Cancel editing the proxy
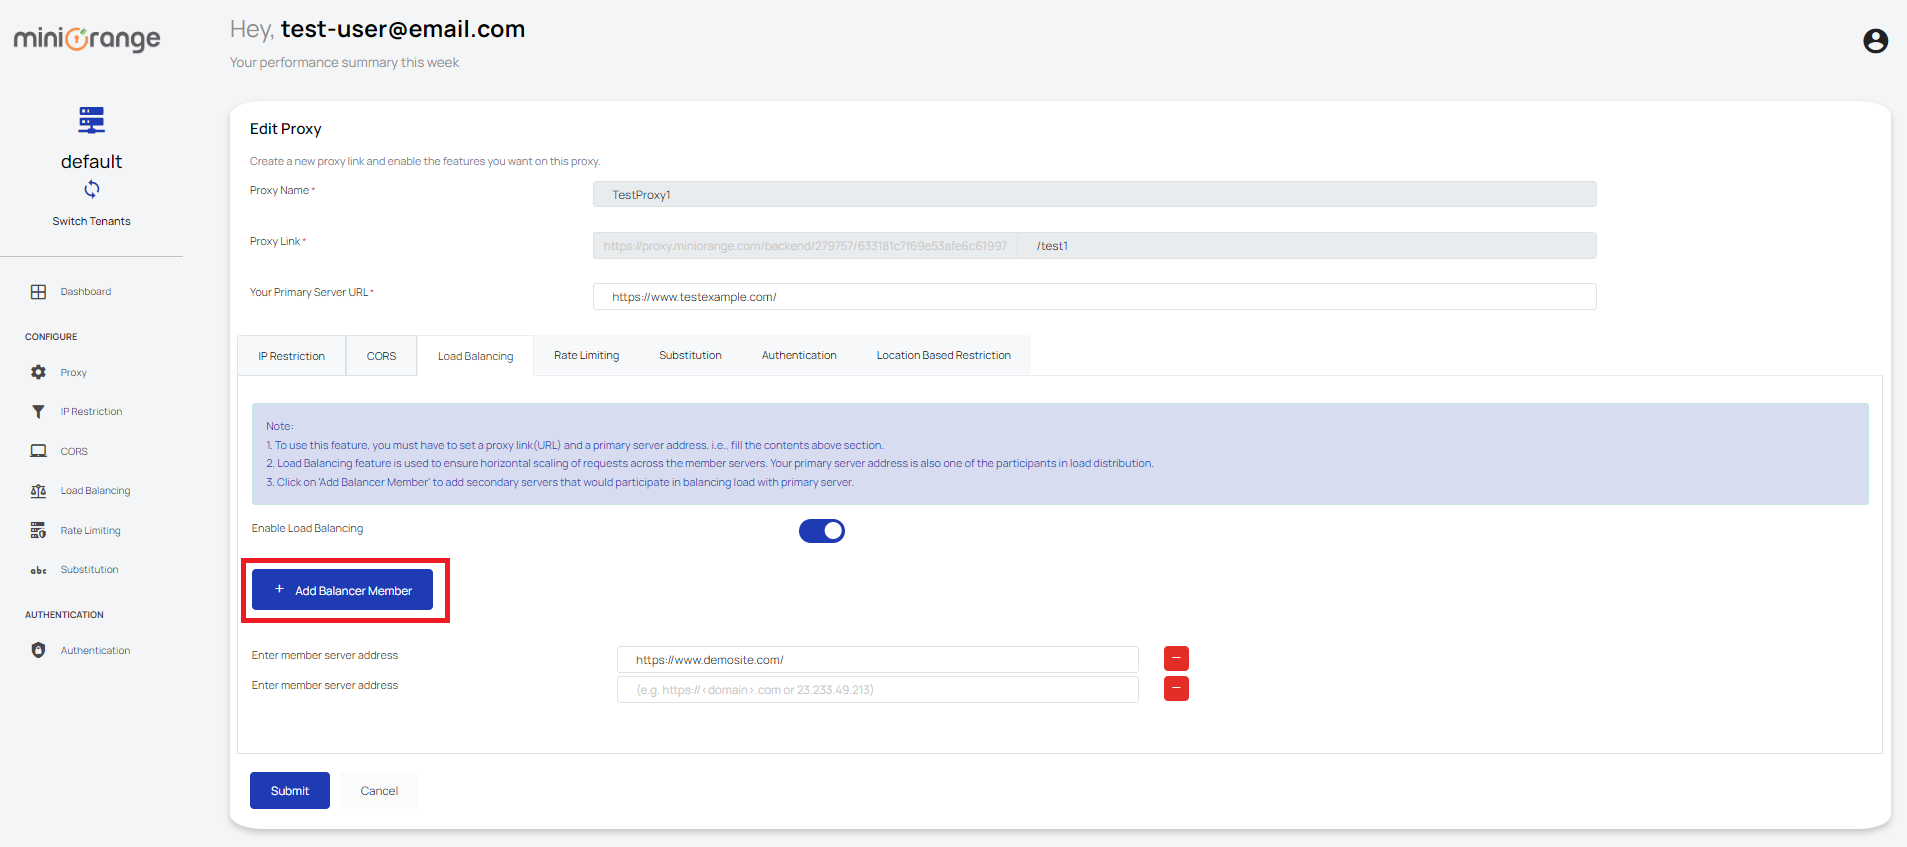This screenshot has height=847, width=1907. 379,791
